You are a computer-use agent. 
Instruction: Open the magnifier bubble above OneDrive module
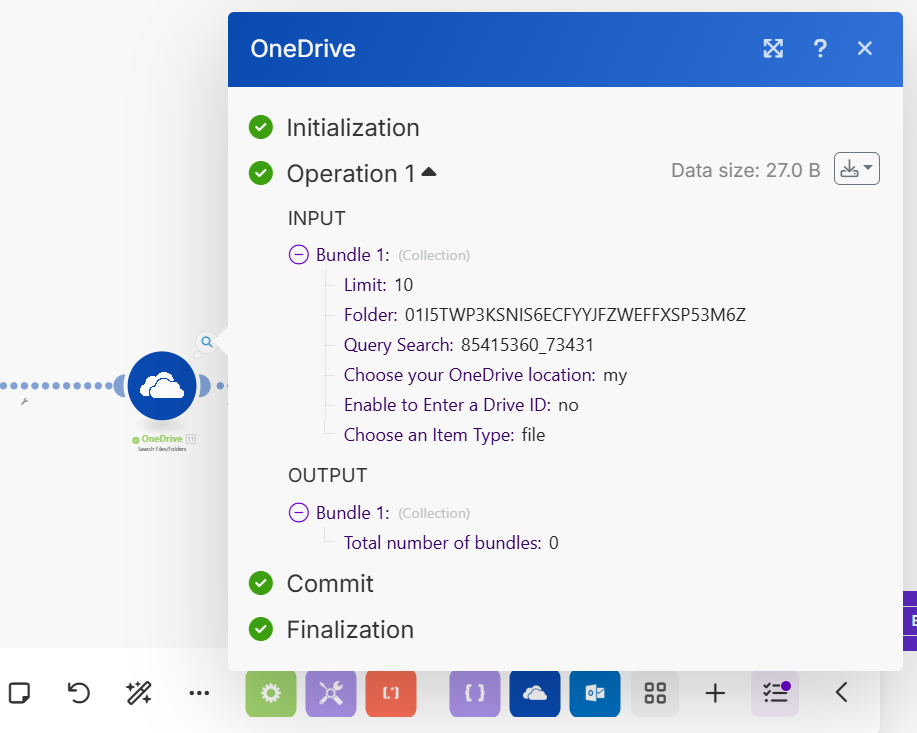coord(206,342)
